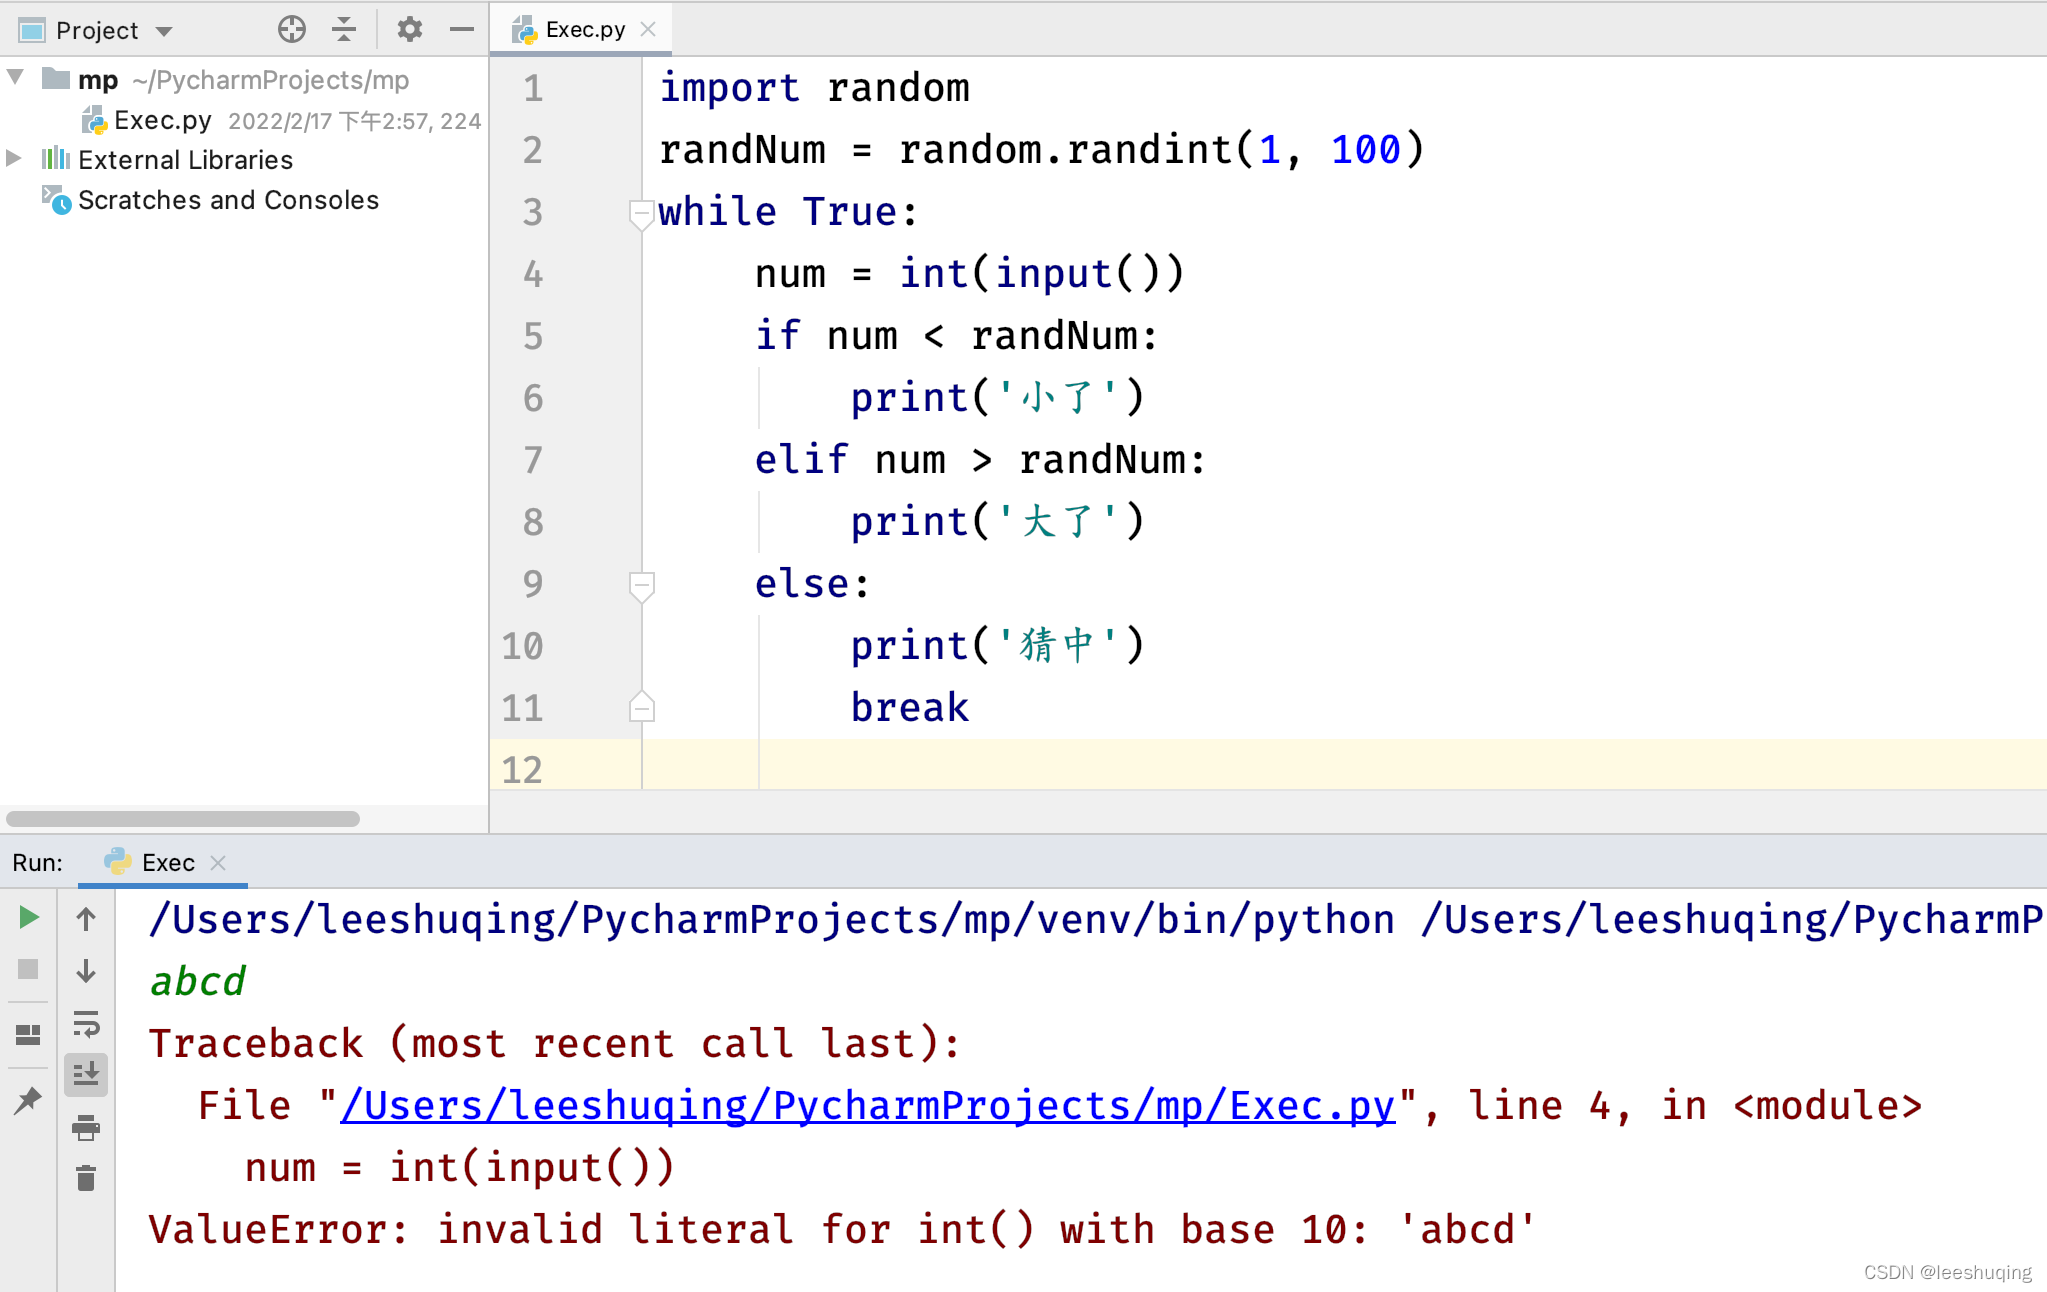
Task: Clear console with trash icon
Action: click(86, 1179)
